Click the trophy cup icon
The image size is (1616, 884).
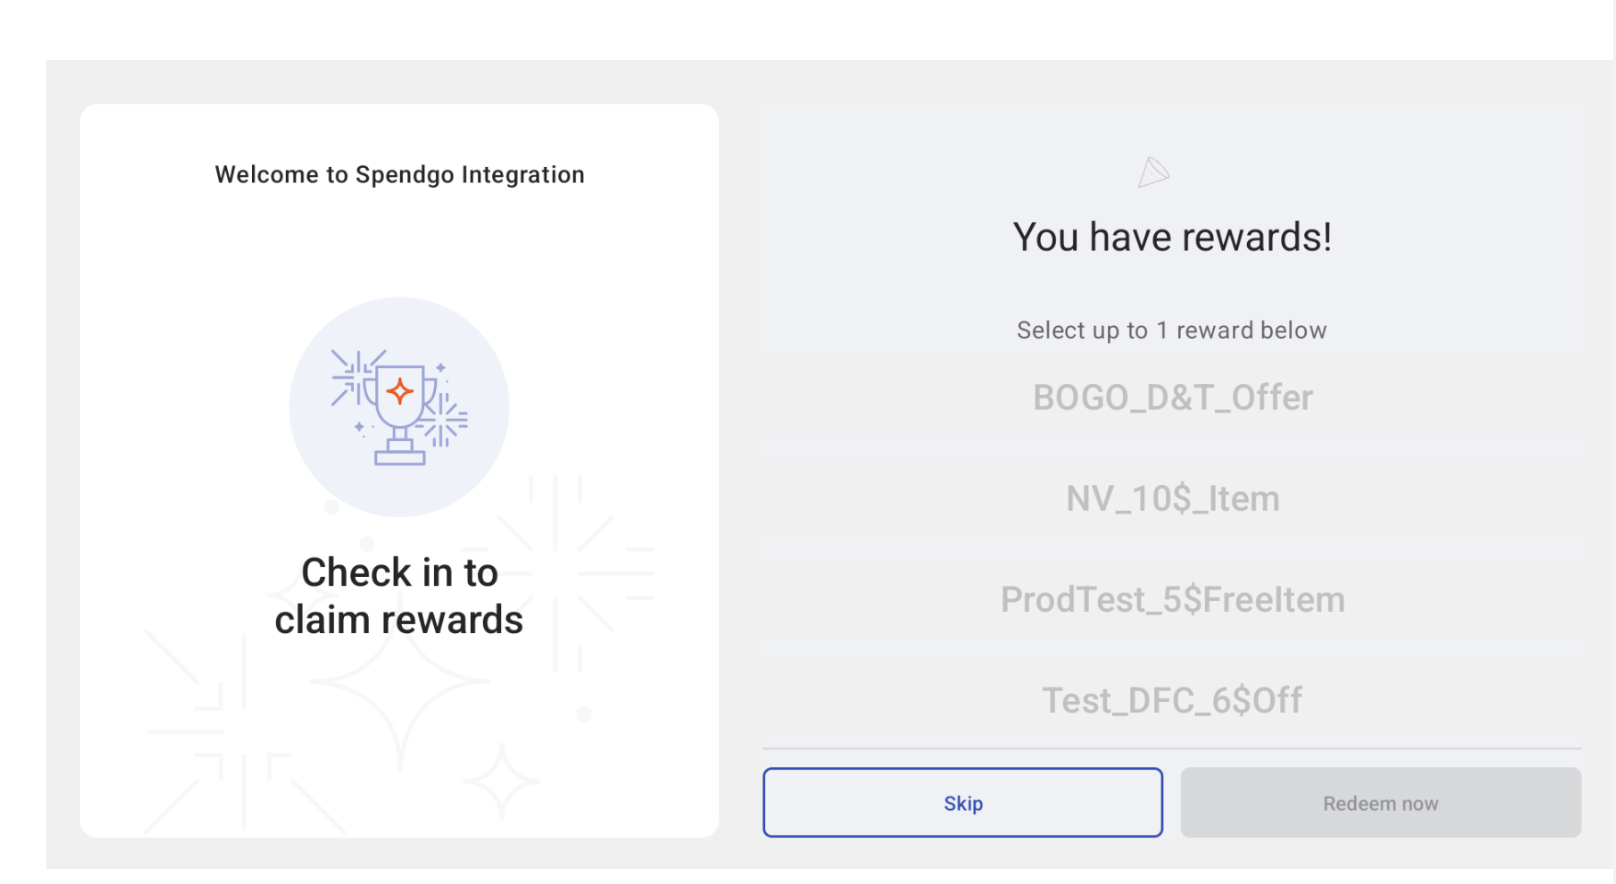point(400,408)
